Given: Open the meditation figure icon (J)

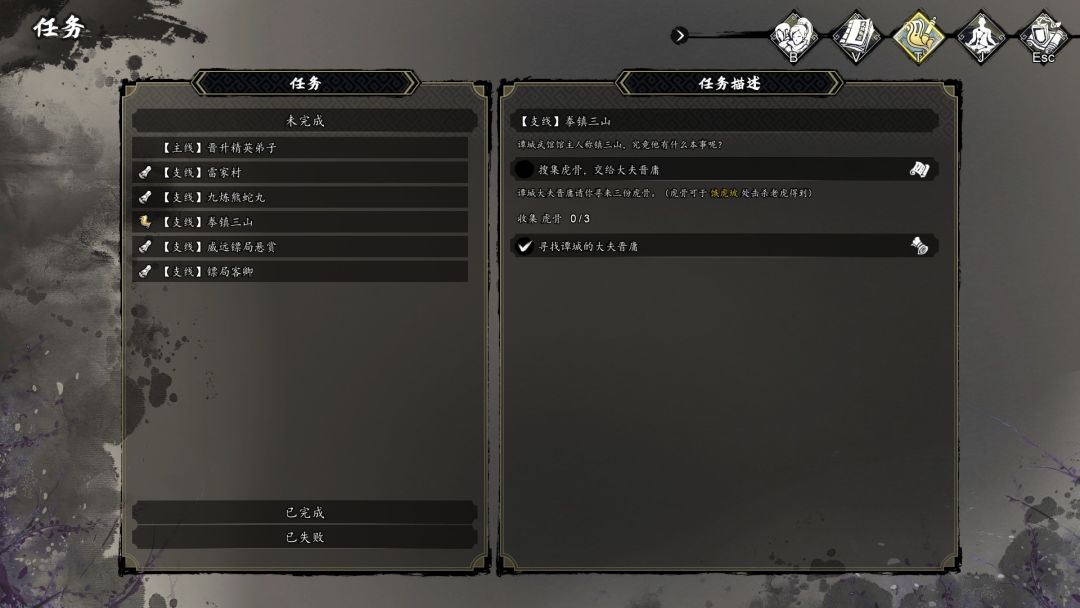Looking at the screenshot, I should [981, 36].
